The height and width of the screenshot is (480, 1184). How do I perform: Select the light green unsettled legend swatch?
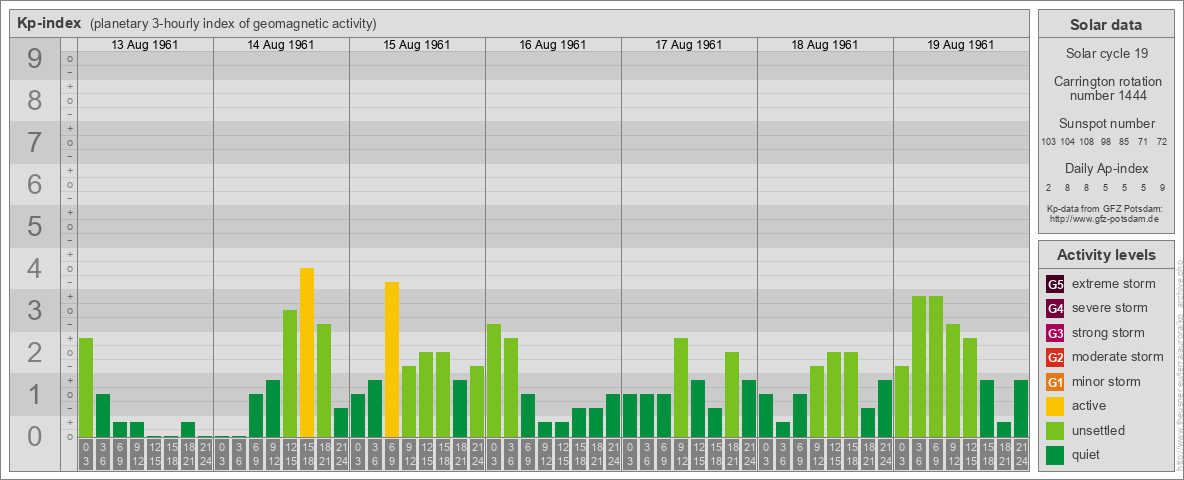tap(1055, 430)
